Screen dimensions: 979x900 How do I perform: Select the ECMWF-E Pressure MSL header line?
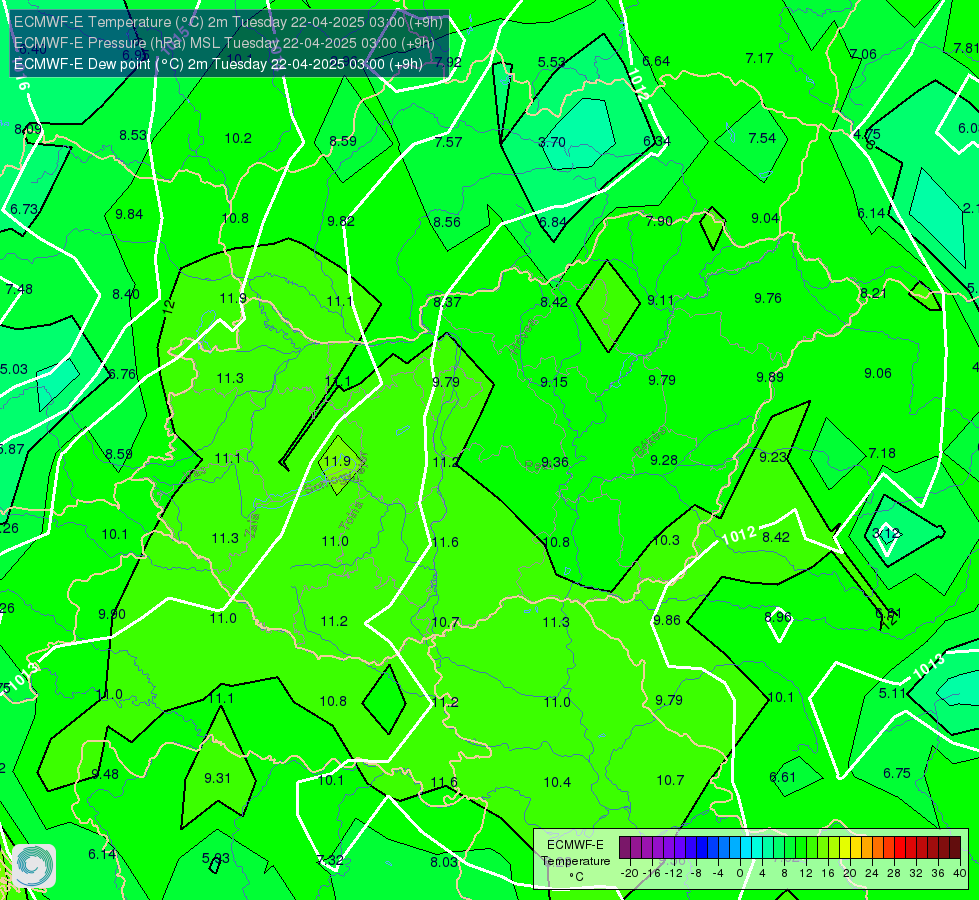224,43
